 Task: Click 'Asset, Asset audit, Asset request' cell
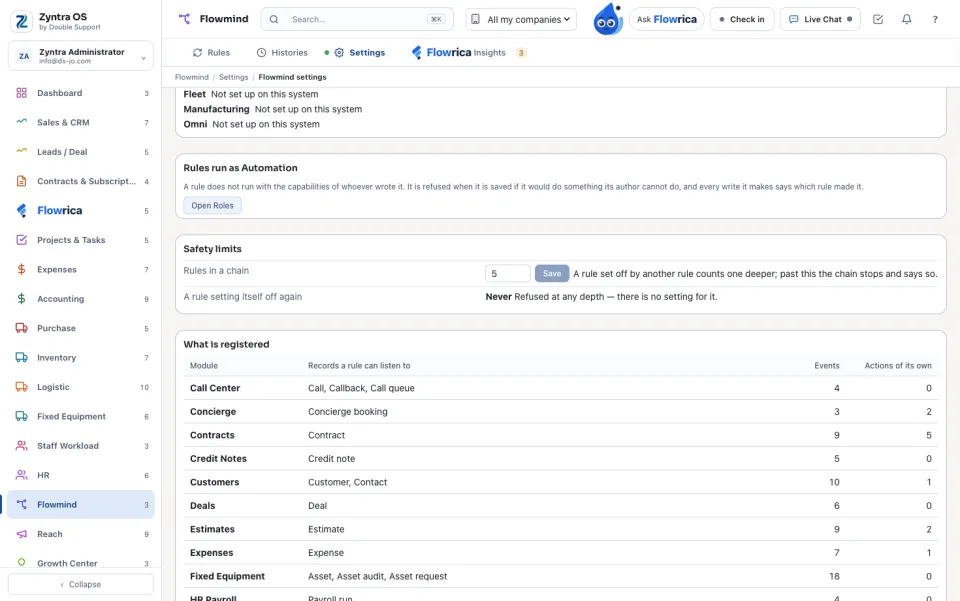coord(377,577)
